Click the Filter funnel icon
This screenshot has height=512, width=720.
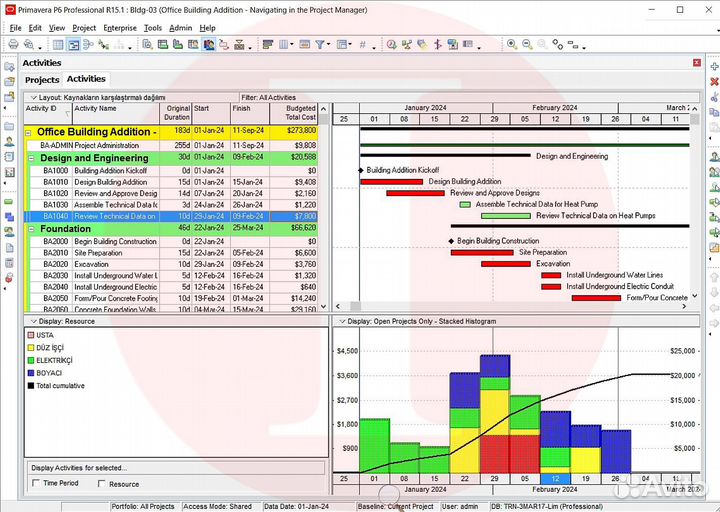[x=320, y=45]
